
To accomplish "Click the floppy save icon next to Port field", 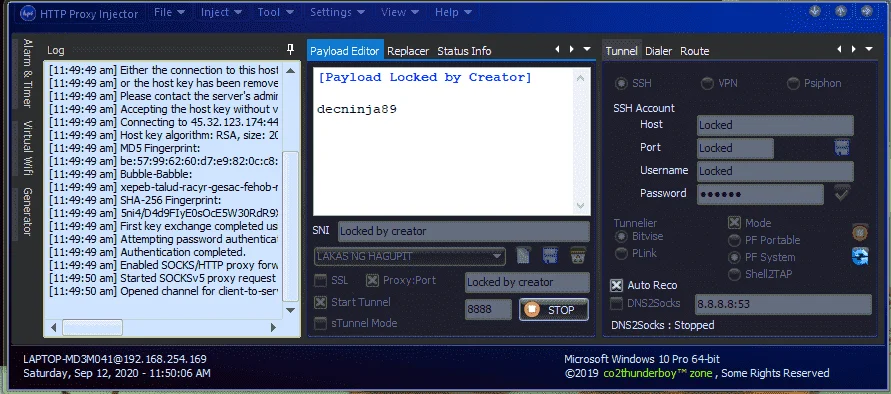I will [x=842, y=148].
